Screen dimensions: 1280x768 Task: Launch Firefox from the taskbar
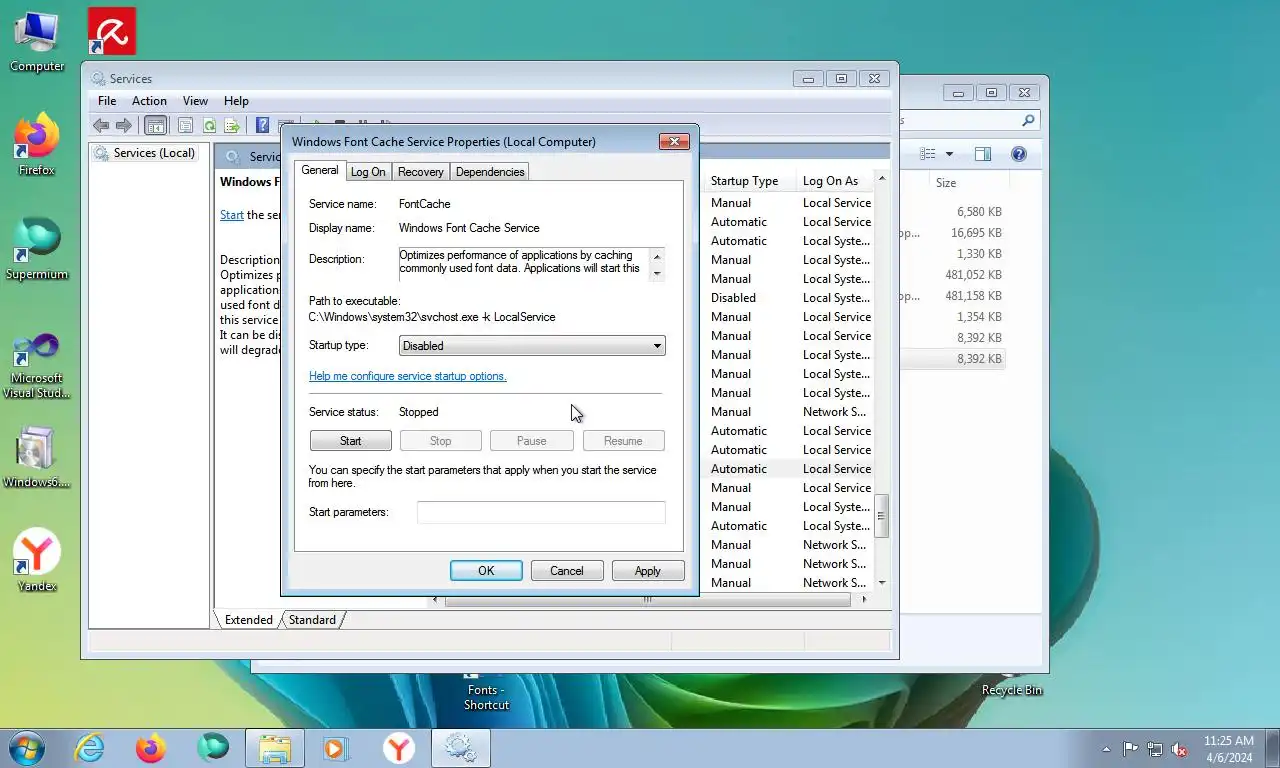[x=151, y=748]
